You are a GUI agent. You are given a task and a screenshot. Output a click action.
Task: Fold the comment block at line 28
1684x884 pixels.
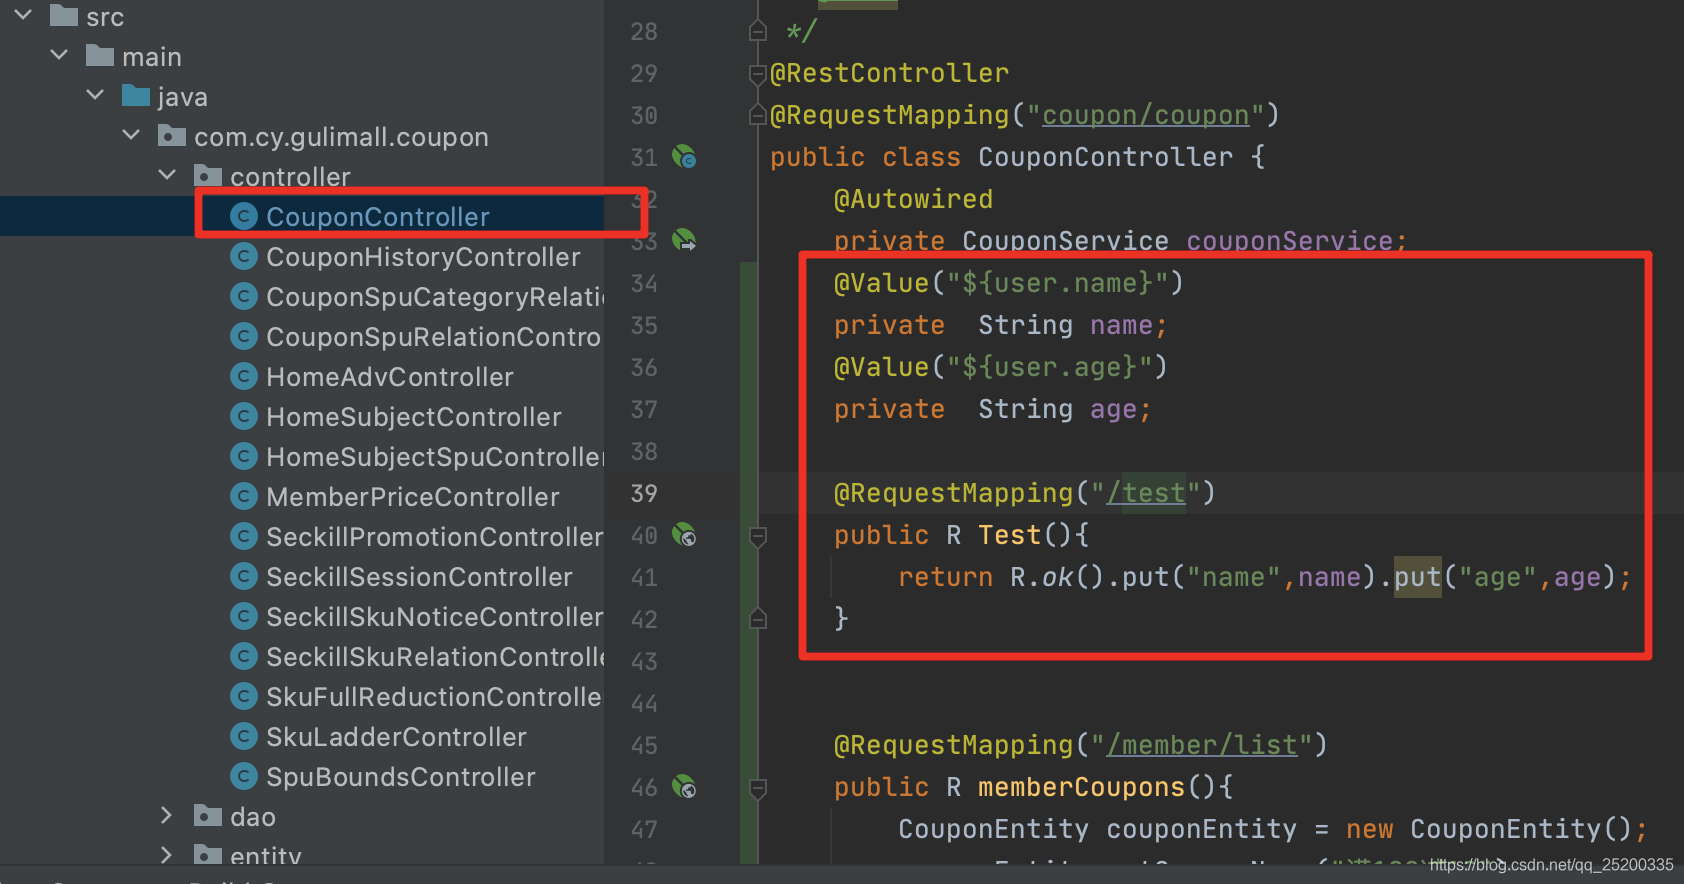point(758,31)
